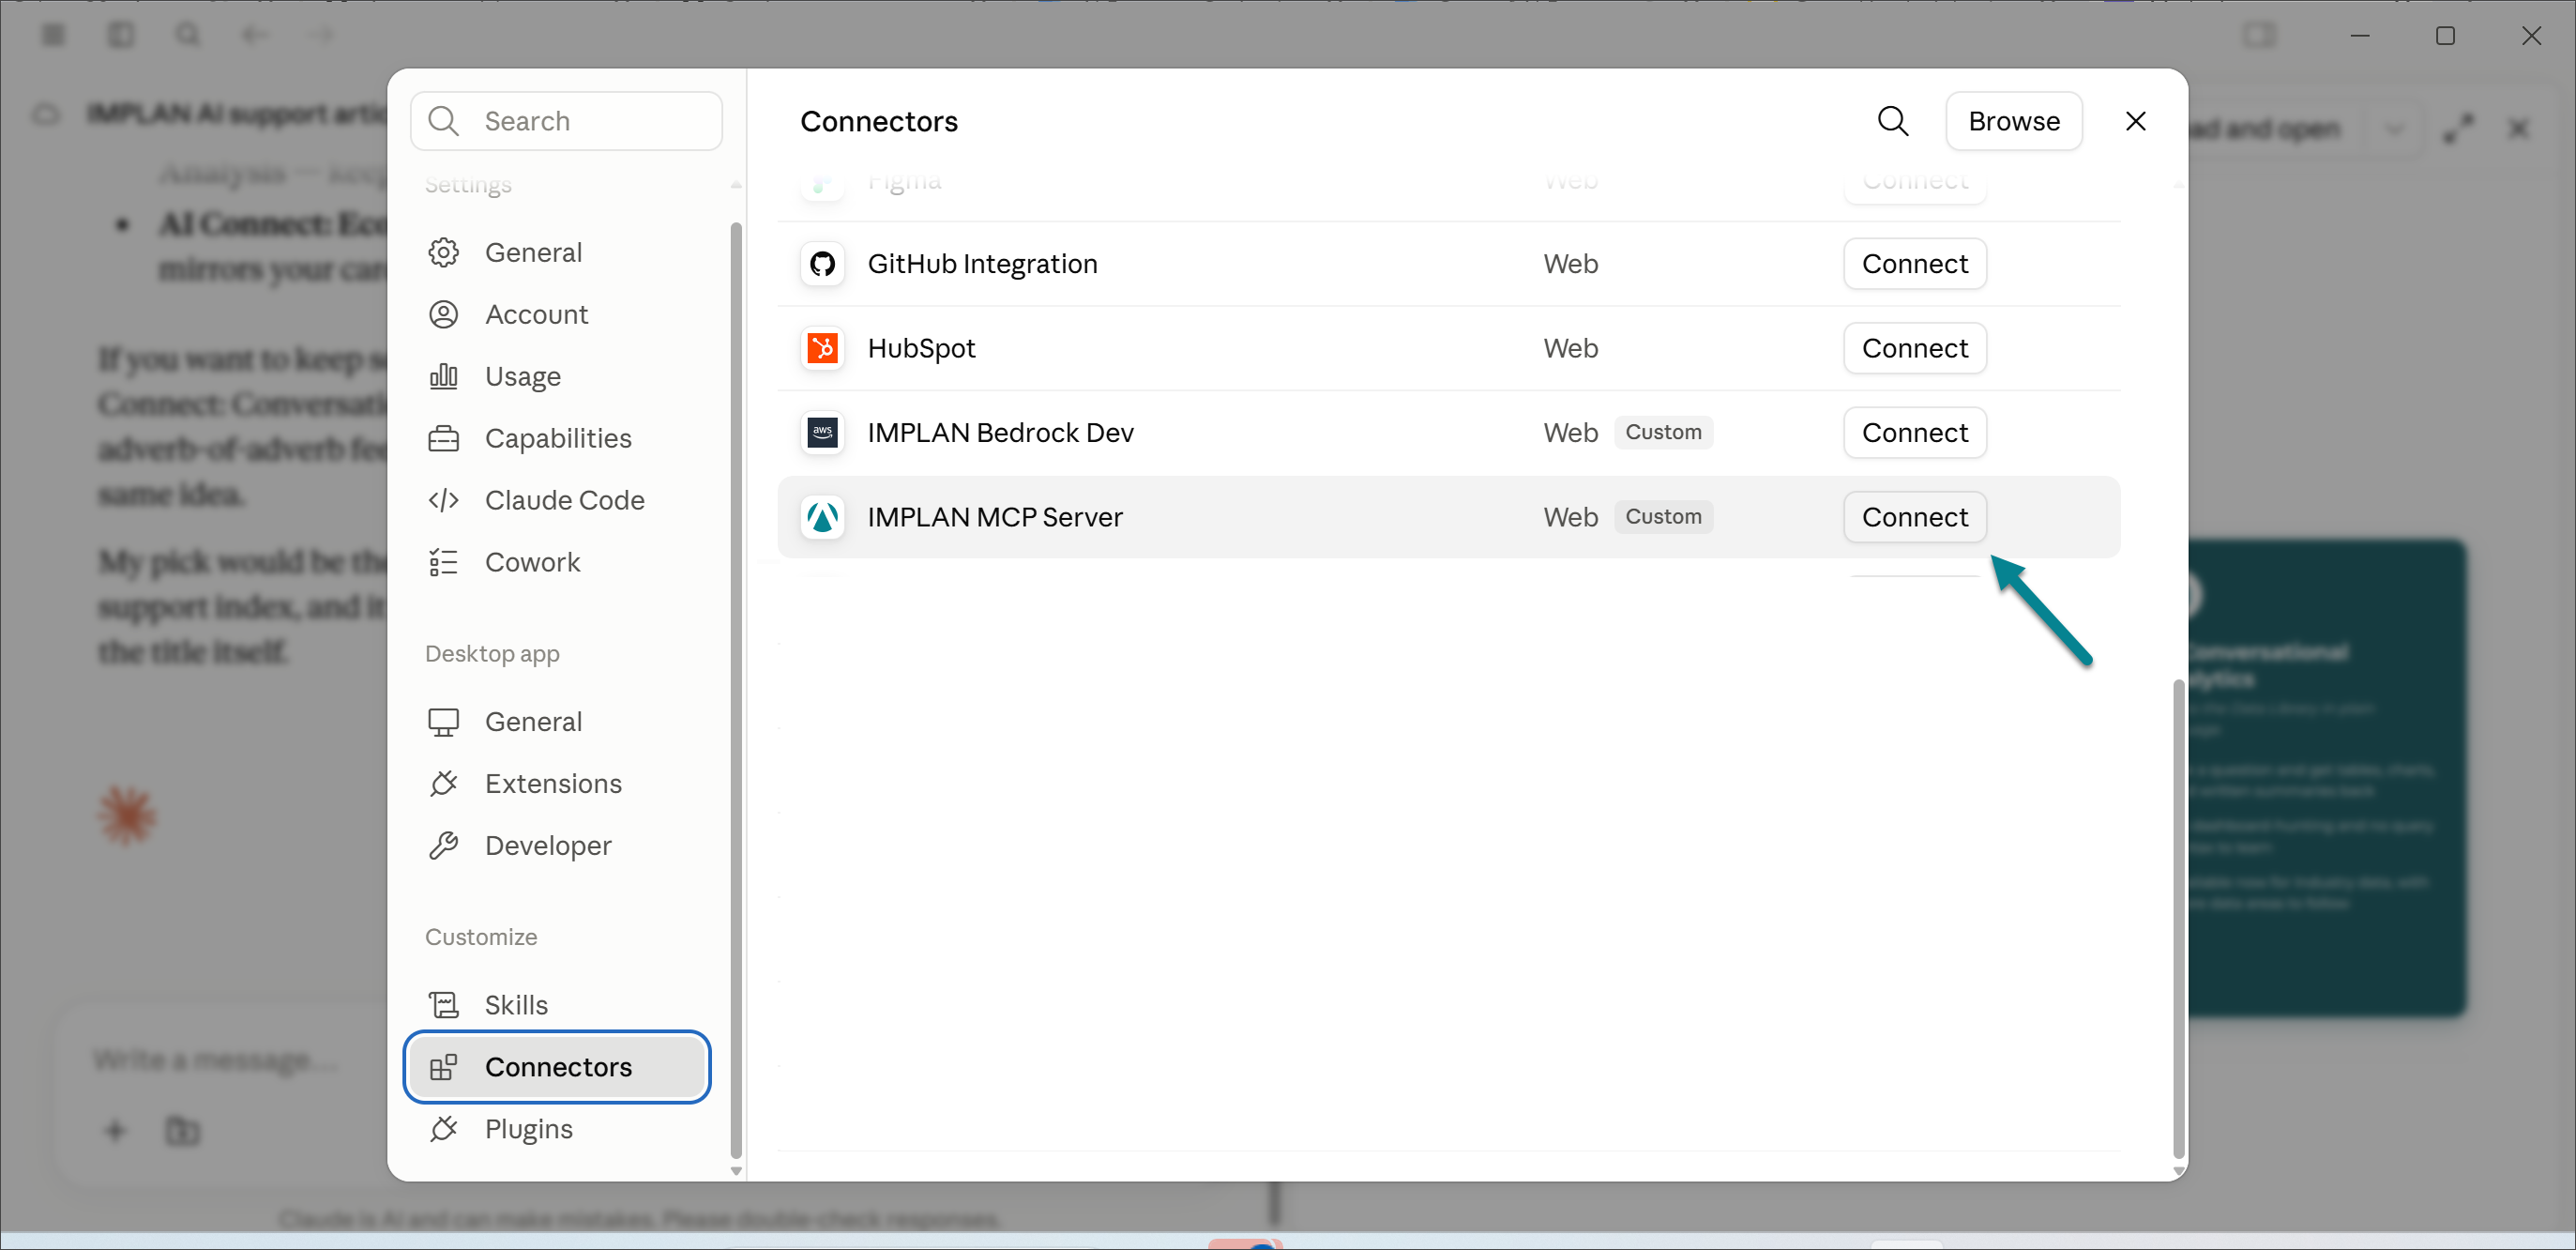Click the settings sidebar vertical scrollbar
This screenshot has width=2576, height=1250.
(x=736, y=690)
